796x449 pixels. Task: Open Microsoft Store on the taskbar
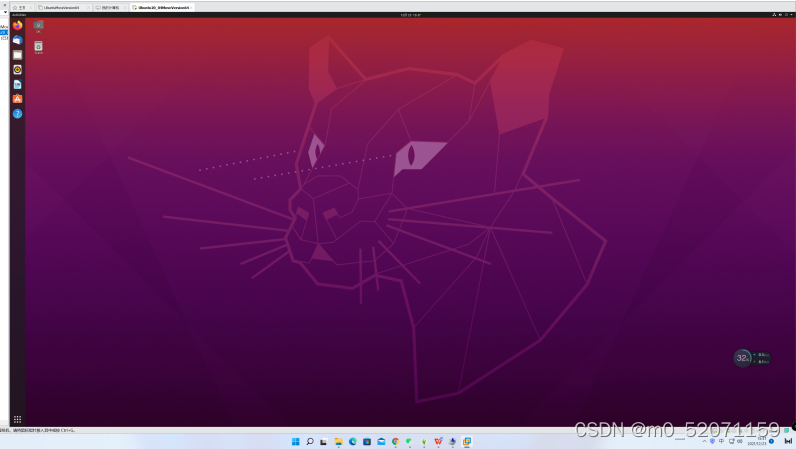click(367, 441)
